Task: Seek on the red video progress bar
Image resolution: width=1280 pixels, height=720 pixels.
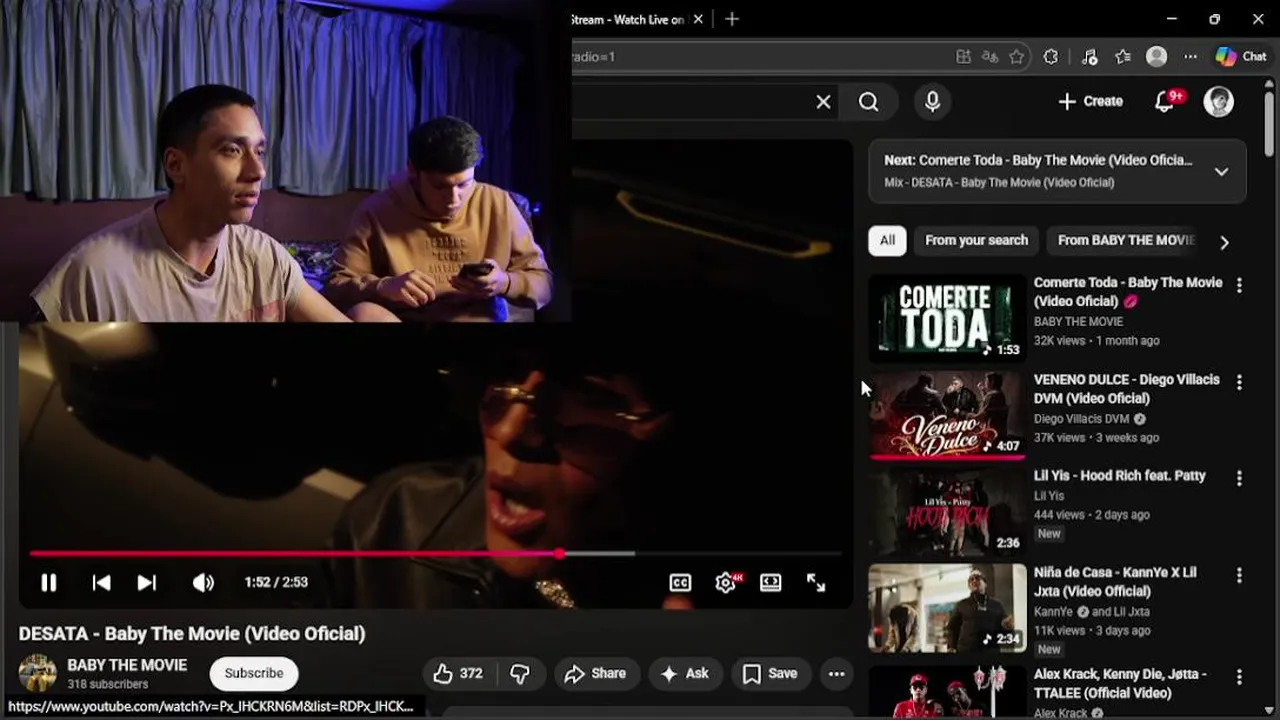Action: [x=436, y=553]
